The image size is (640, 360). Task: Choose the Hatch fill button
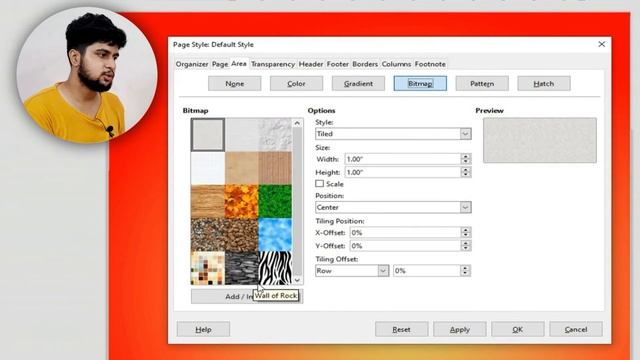(x=544, y=84)
